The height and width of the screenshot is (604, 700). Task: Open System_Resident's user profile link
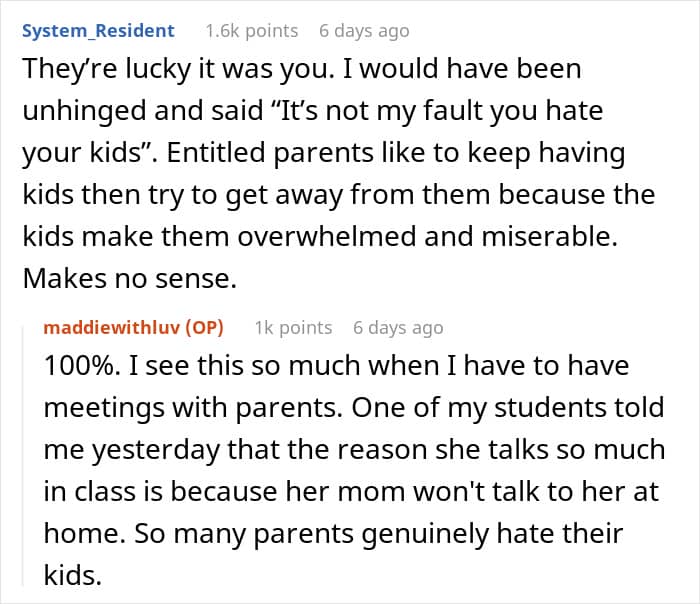coord(98,31)
